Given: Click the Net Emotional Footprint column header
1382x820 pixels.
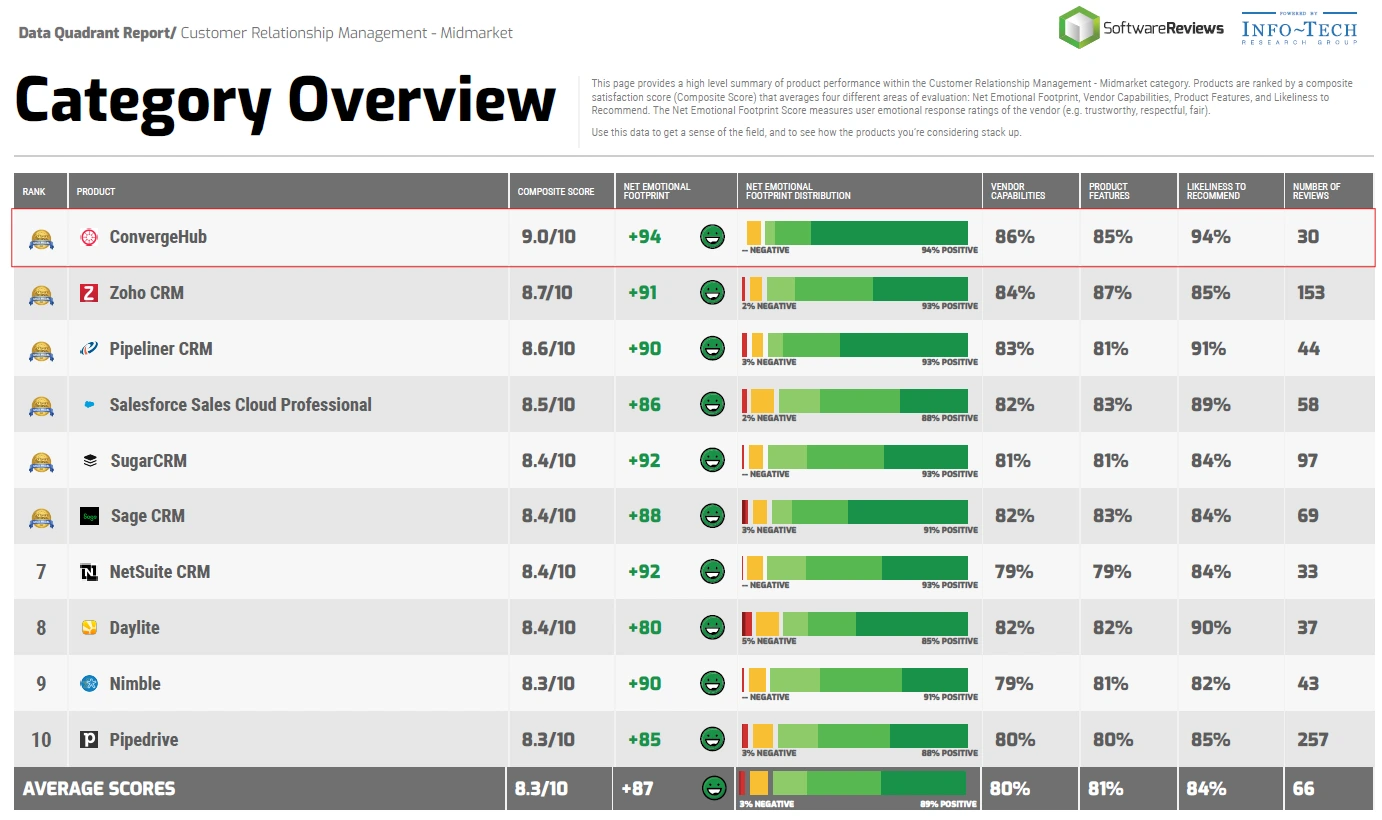Looking at the screenshot, I should (676, 190).
